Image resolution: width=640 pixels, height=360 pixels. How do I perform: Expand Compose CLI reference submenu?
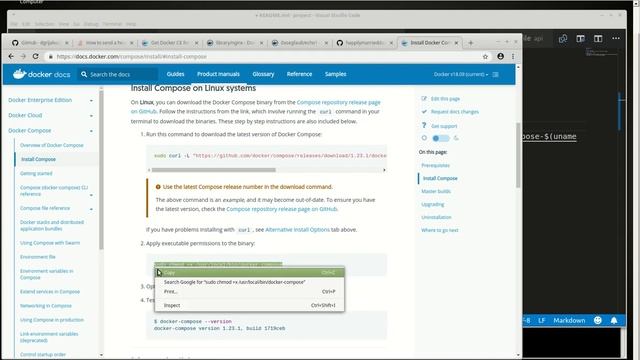pos(91,195)
